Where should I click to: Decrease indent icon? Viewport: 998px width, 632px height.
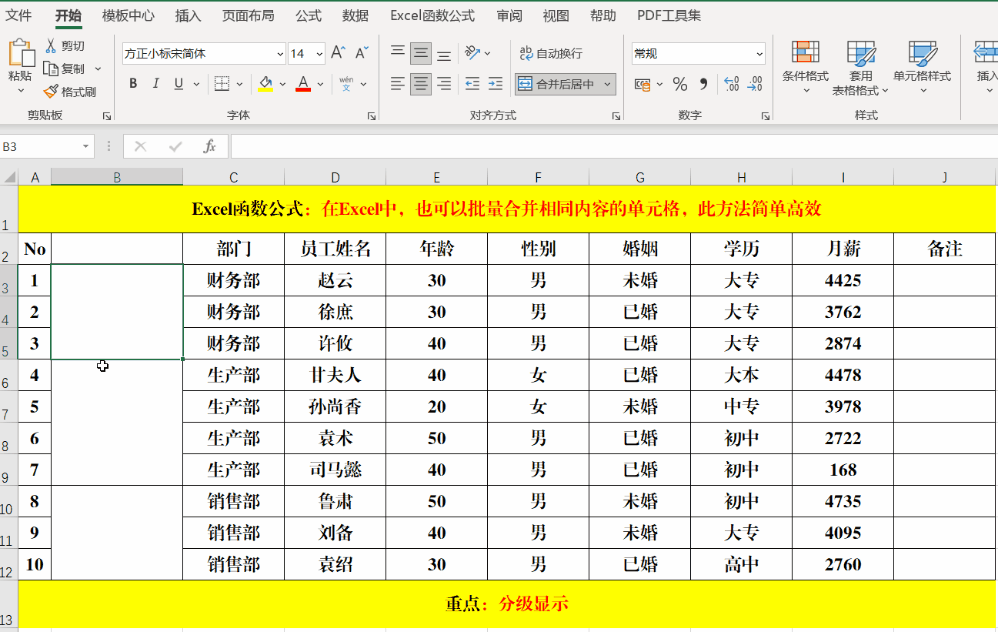coord(472,83)
